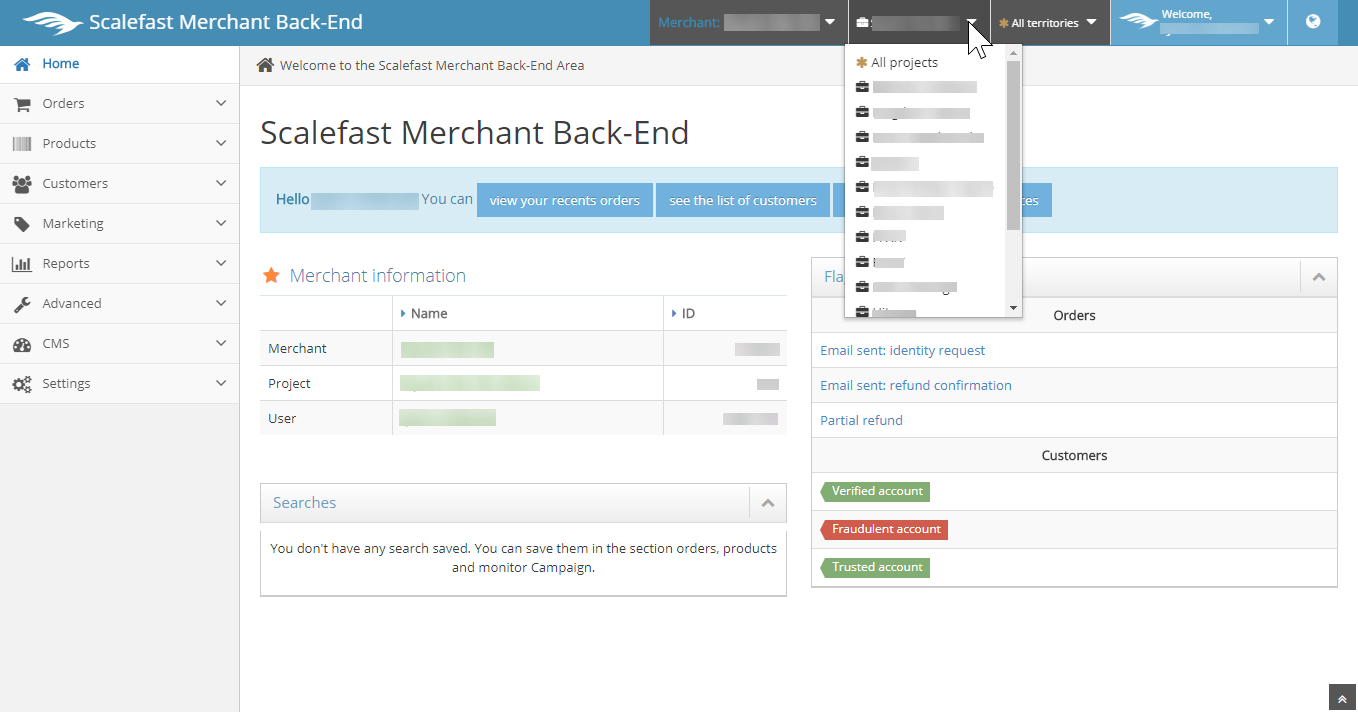Click the Fraudulent account red tag
The height and width of the screenshot is (712, 1358).
(x=885, y=529)
